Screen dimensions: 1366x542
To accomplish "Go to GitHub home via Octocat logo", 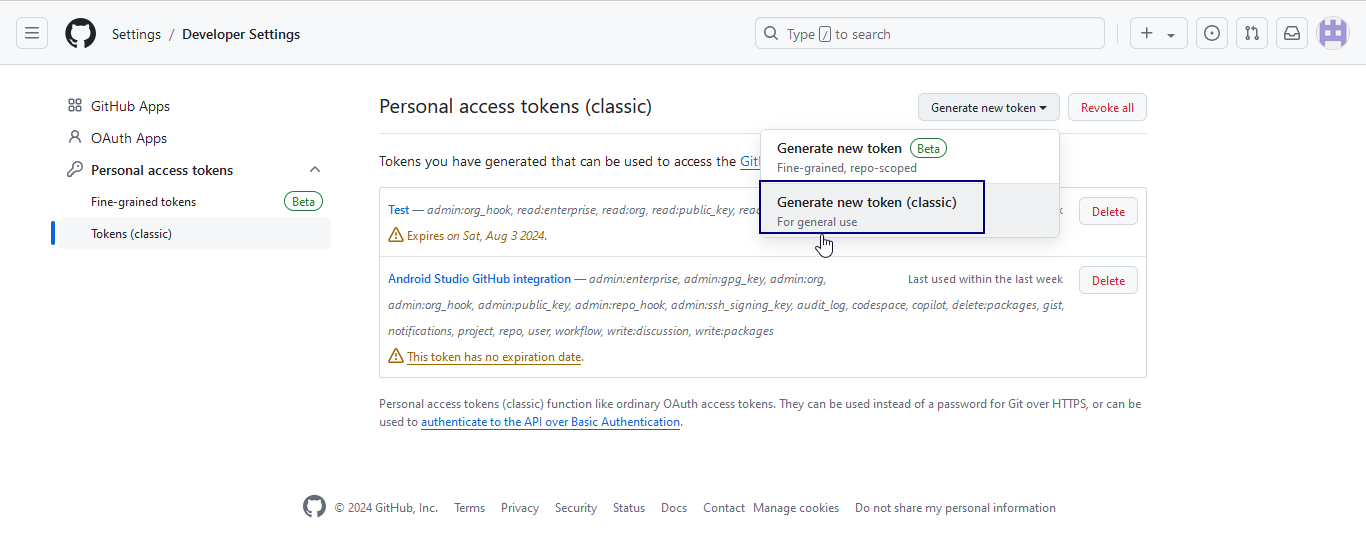I will pyautogui.click(x=80, y=33).
